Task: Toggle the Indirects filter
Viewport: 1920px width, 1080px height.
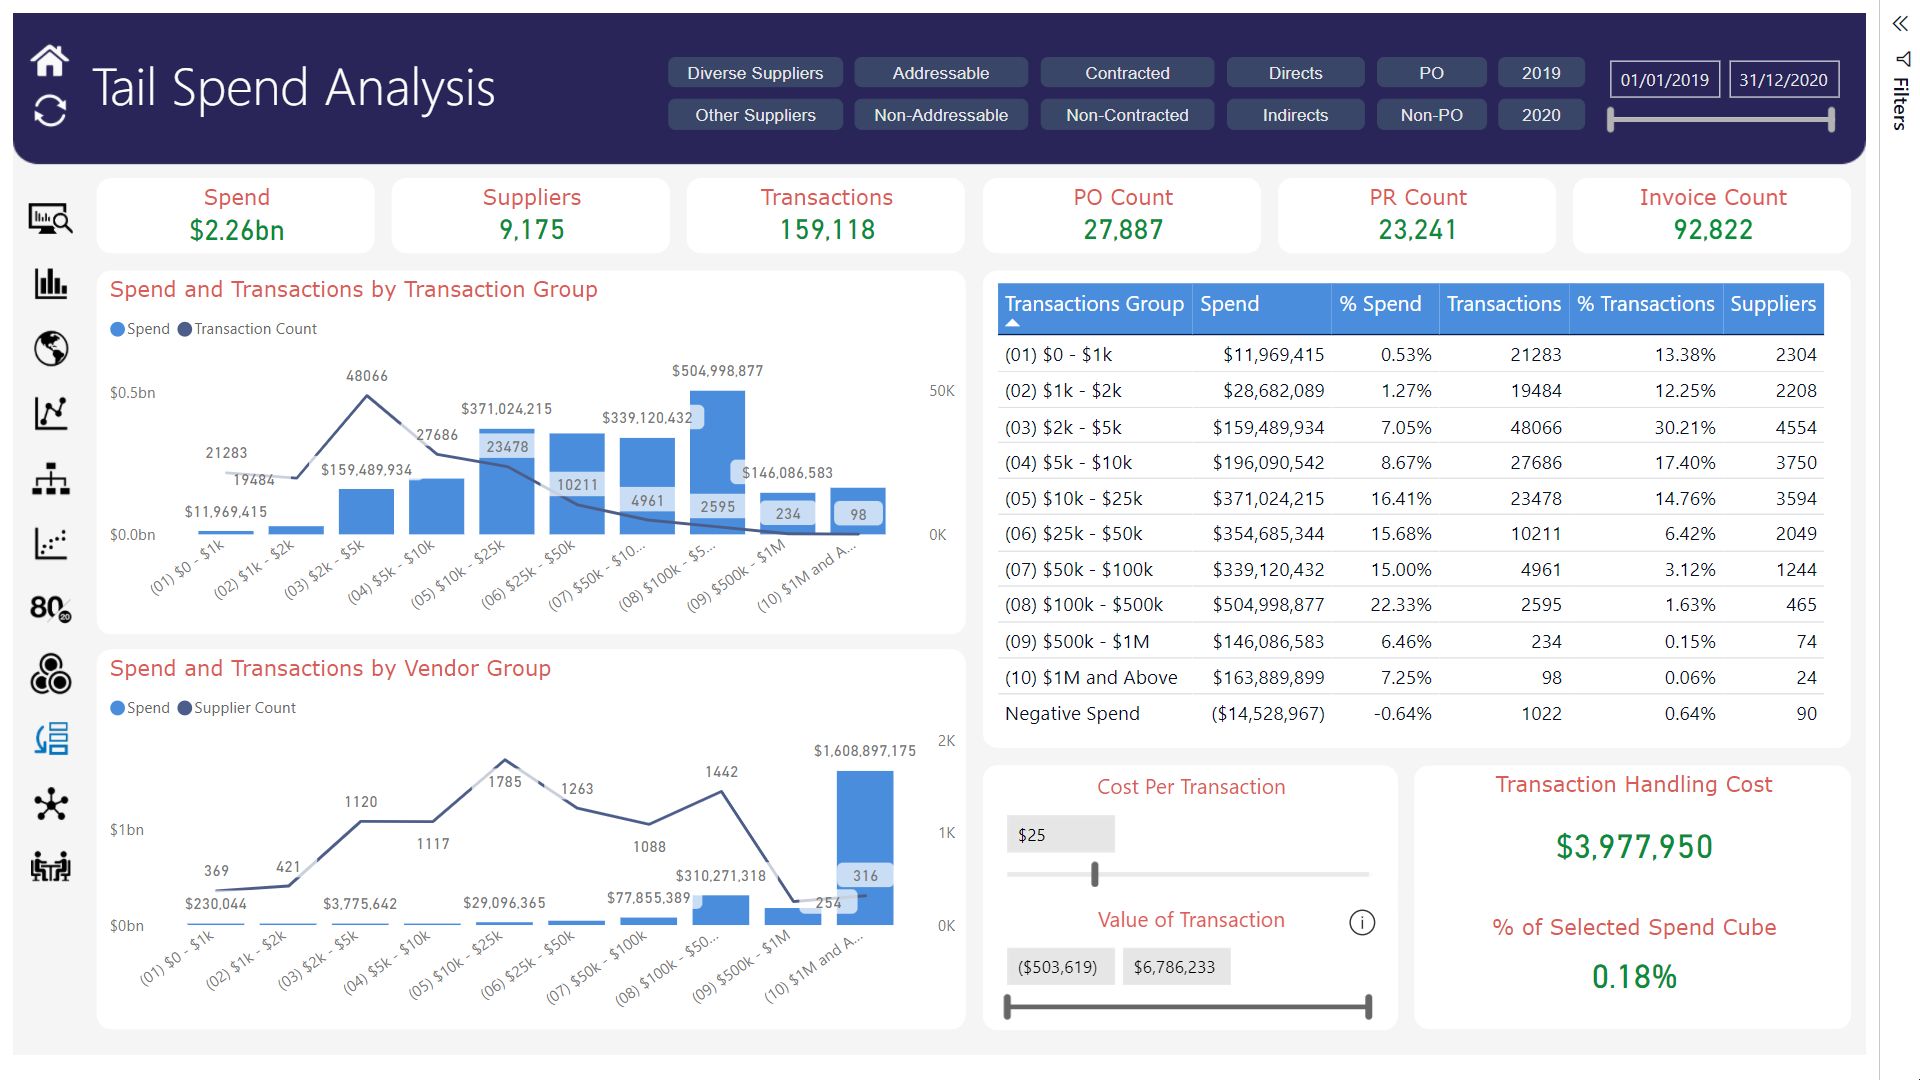Action: (1295, 115)
